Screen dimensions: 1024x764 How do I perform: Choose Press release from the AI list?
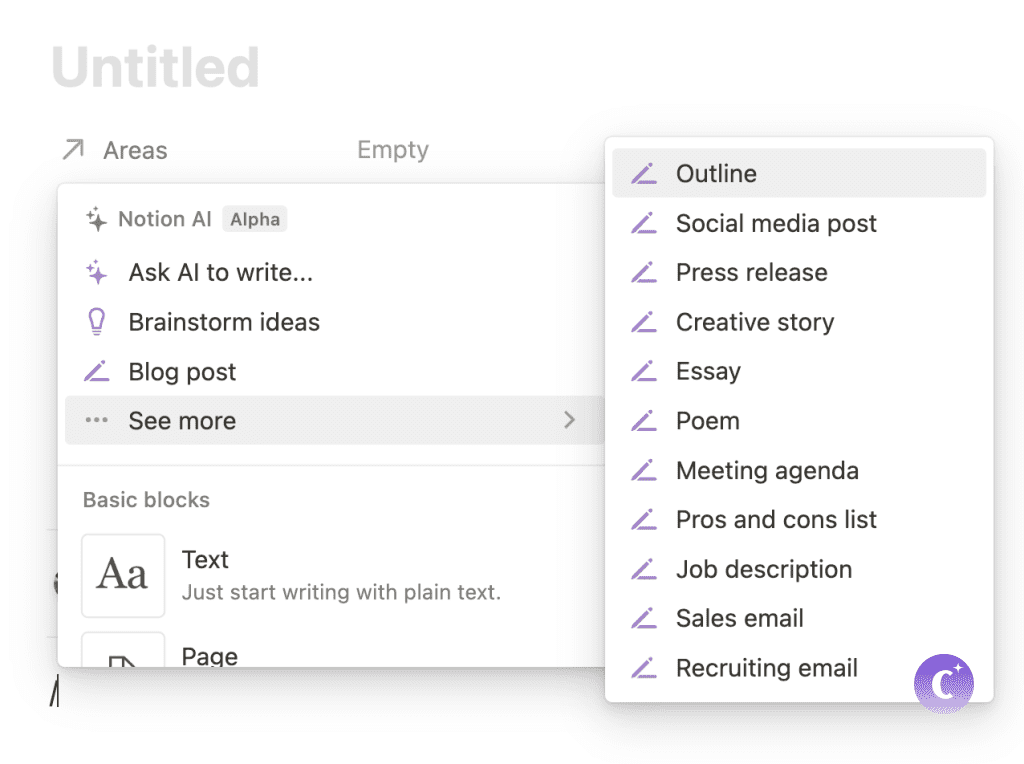click(x=751, y=273)
